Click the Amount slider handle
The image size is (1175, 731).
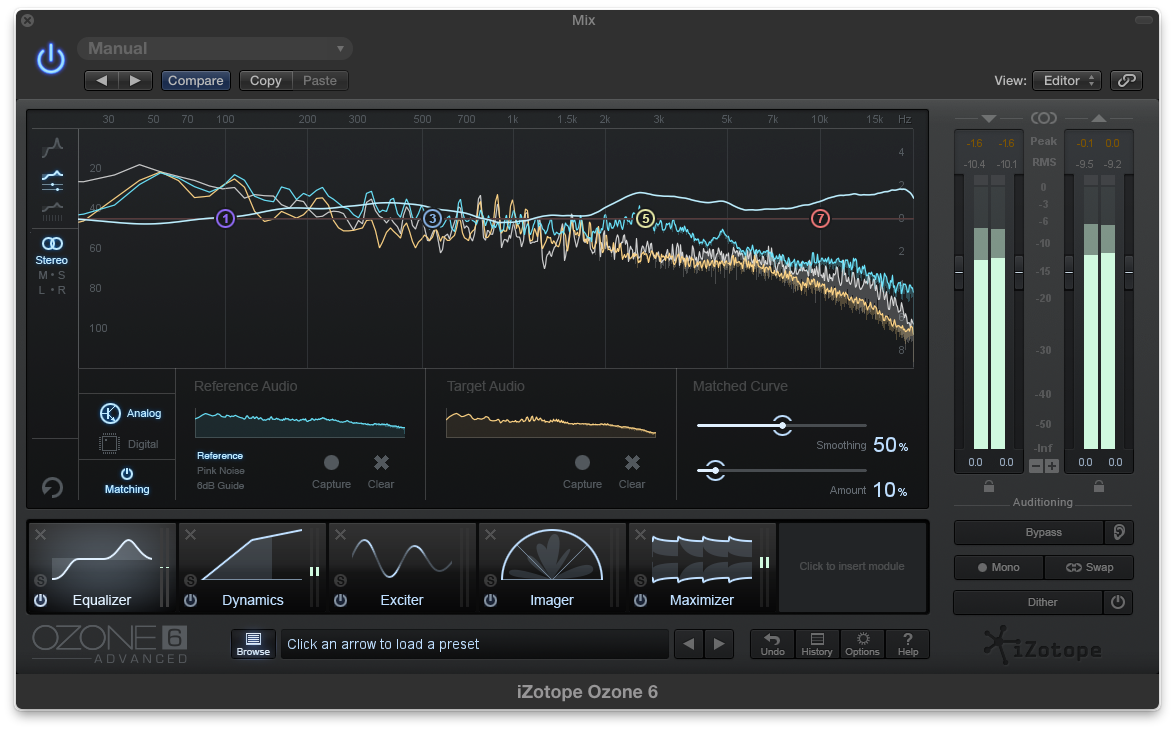tap(715, 470)
